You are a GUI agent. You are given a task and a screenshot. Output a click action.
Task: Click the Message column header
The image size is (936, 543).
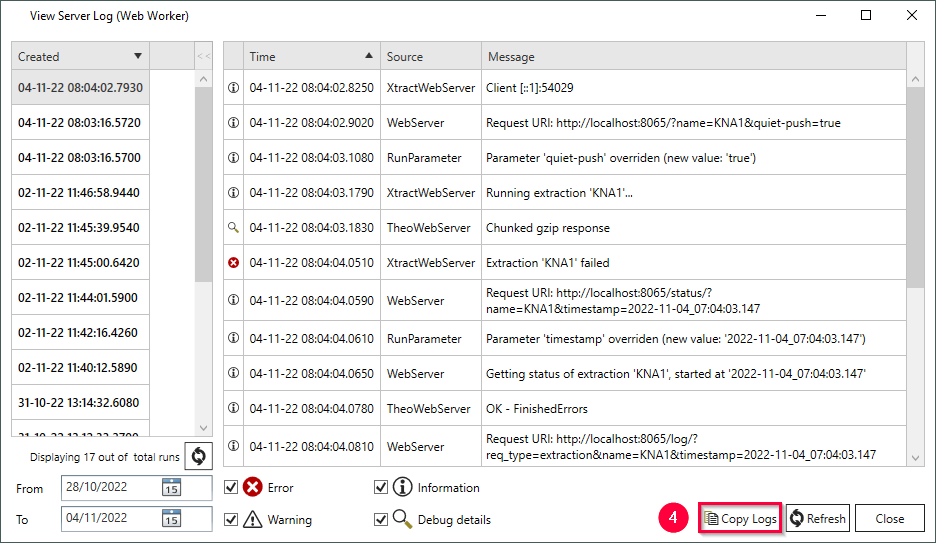[690, 57]
